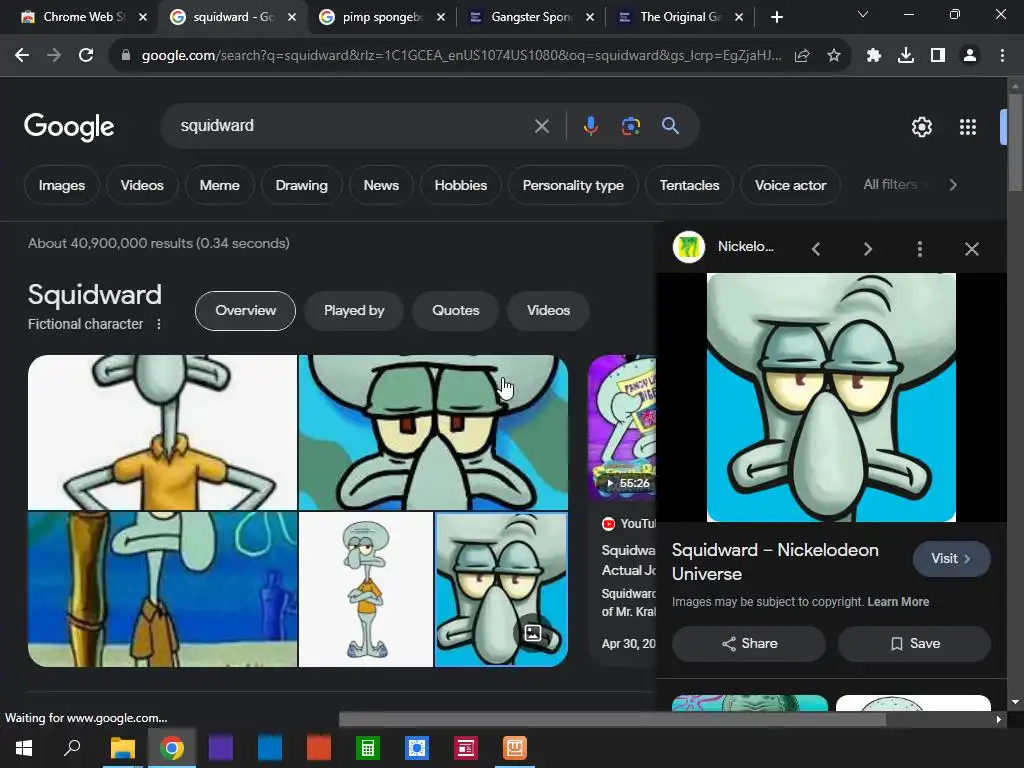Screen dimensions: 1024x768
Task: Open the Nickelodeon source favicon
Action: click(689, 247)
